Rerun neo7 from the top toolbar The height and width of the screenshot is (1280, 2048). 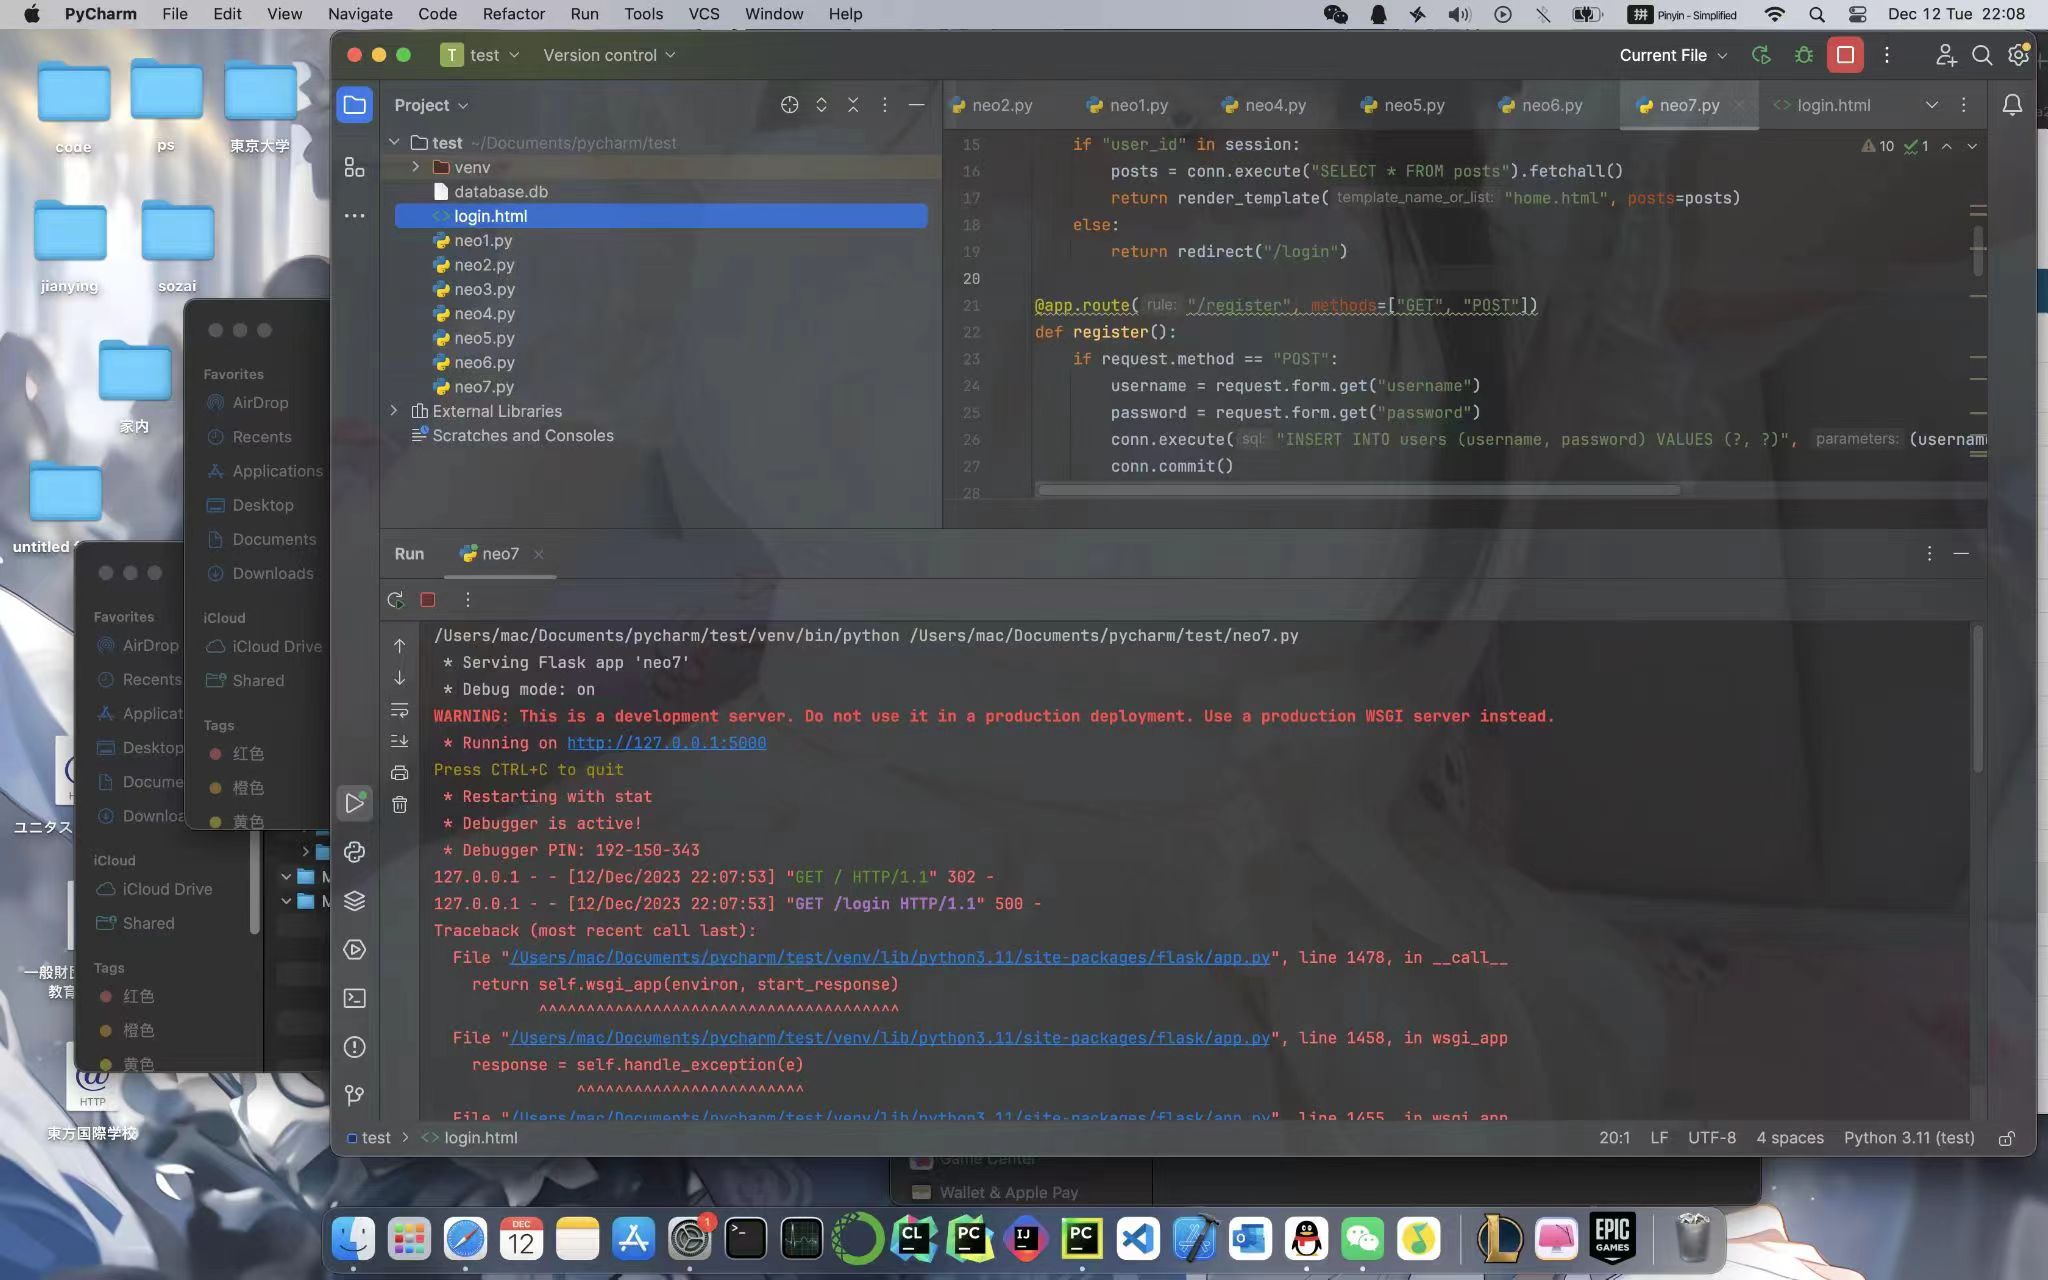(x=1761, y=55)
